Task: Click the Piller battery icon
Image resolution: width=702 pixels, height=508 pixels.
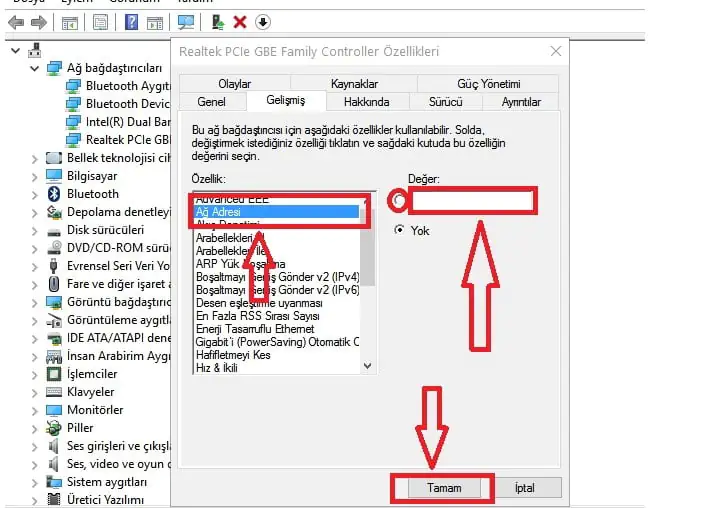Action: 54,428
